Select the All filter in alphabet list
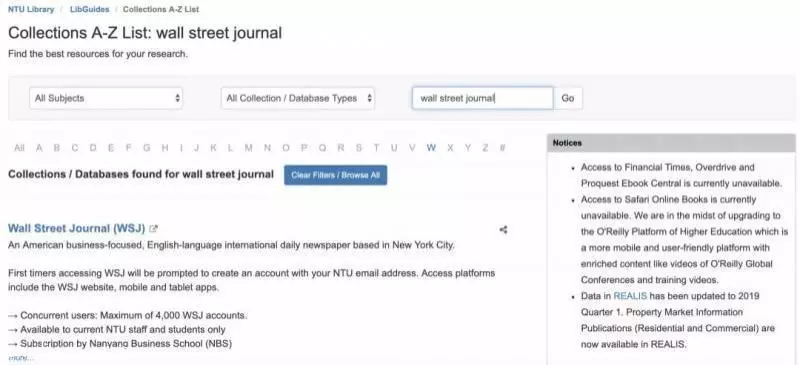 19,148
